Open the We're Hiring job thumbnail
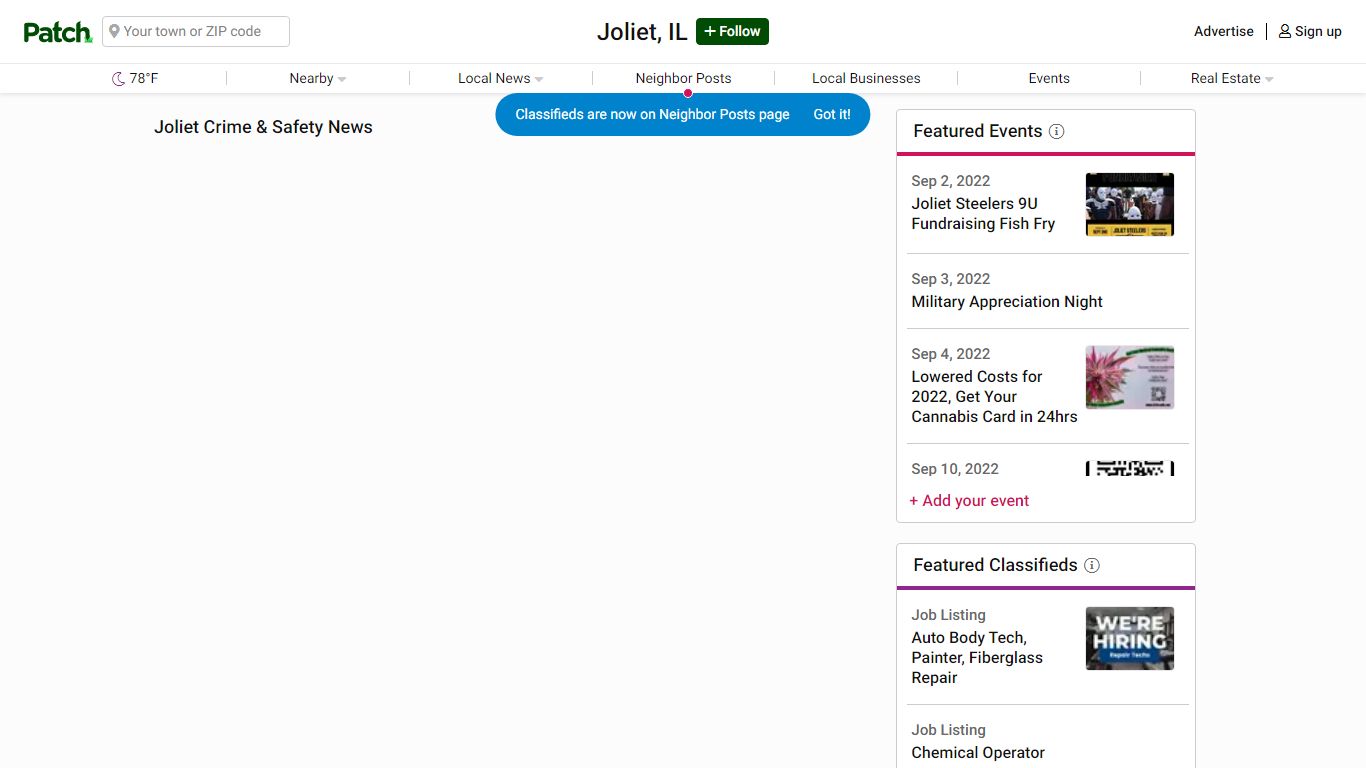 tap(1130, 638)
